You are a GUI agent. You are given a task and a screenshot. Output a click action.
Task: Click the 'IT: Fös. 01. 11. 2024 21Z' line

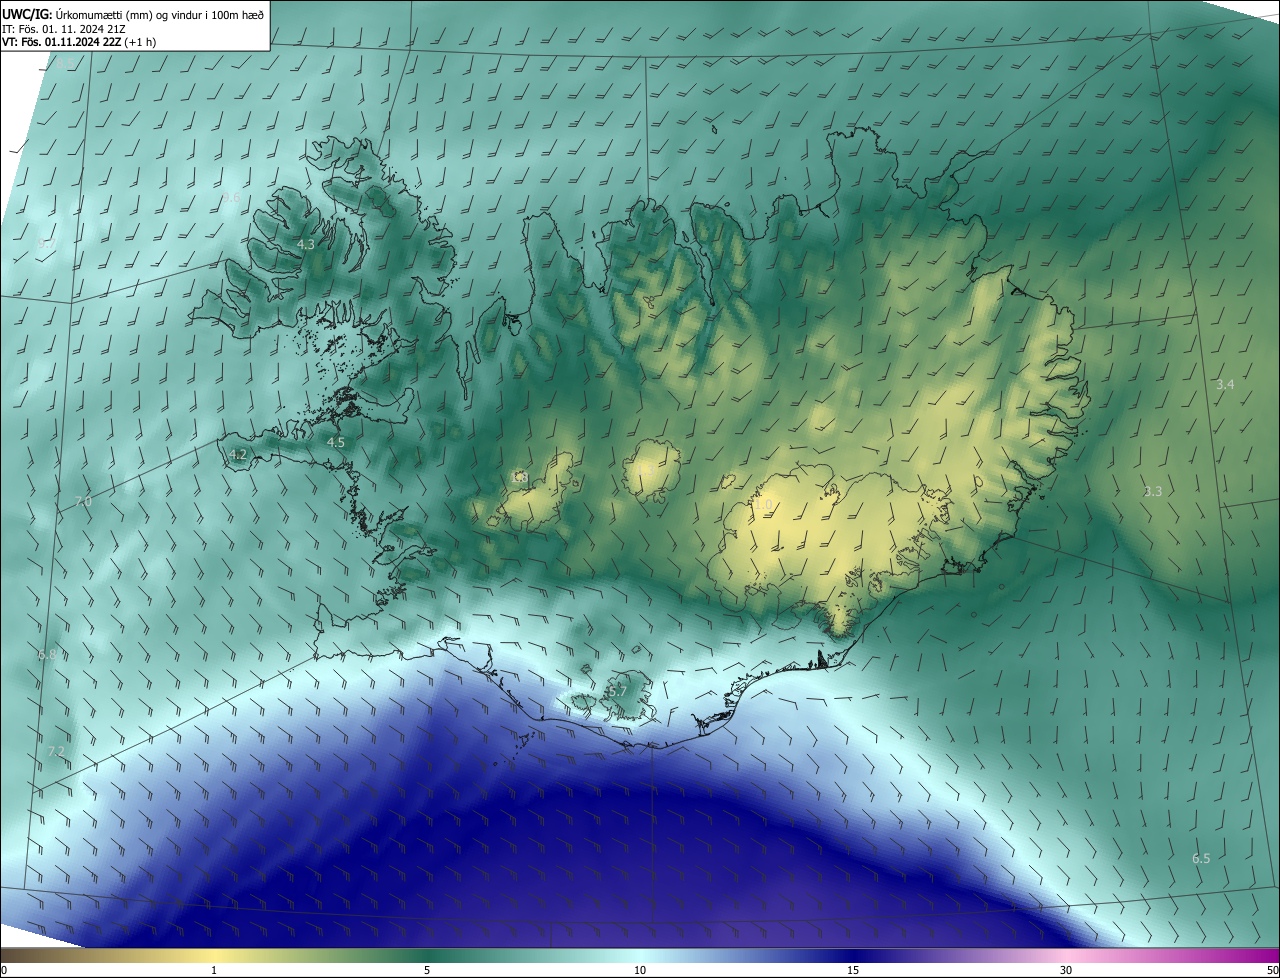[63, 28]
